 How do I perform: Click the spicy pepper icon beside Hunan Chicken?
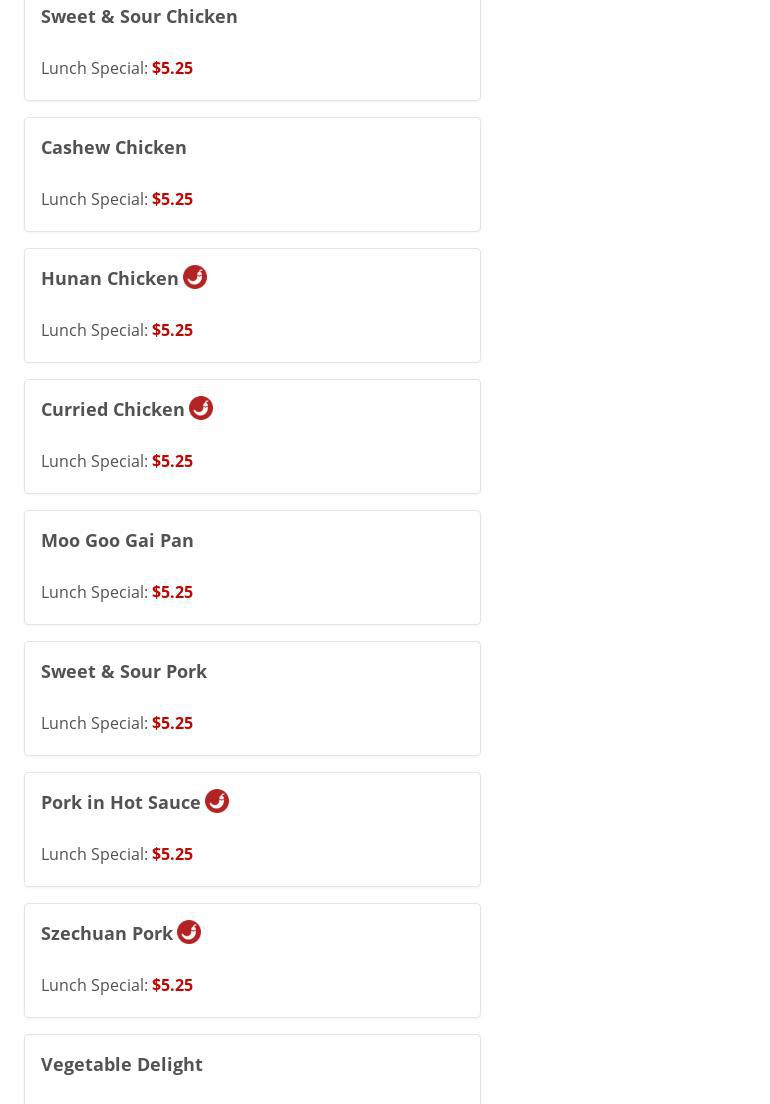click(x=195, y=277)
